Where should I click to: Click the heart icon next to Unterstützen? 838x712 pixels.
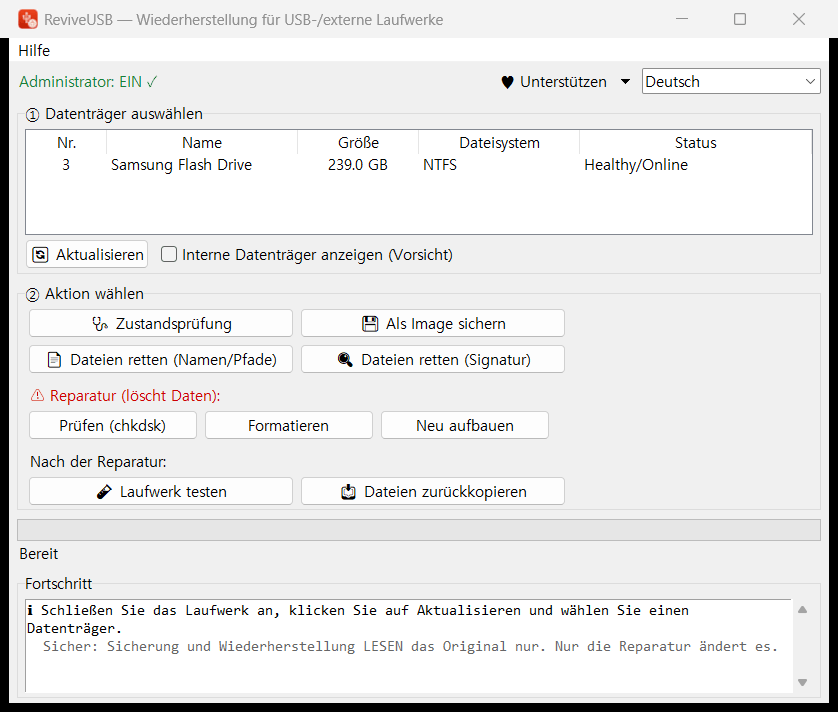click(x=507, y=82)
